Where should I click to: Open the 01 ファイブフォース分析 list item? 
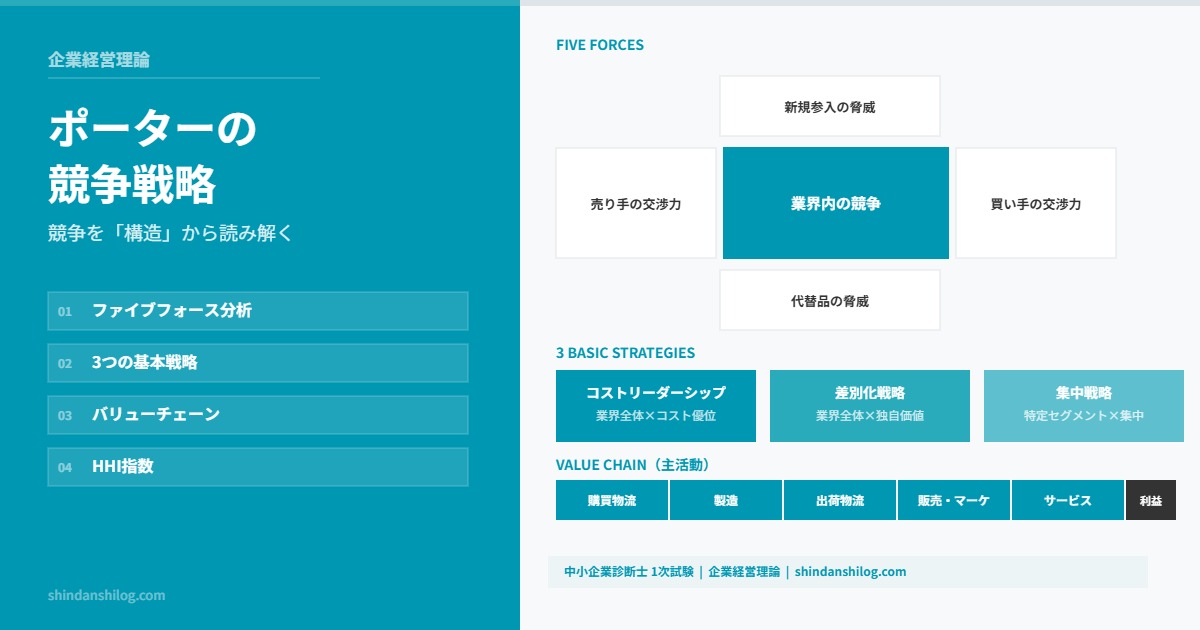[x=257, y=311]
